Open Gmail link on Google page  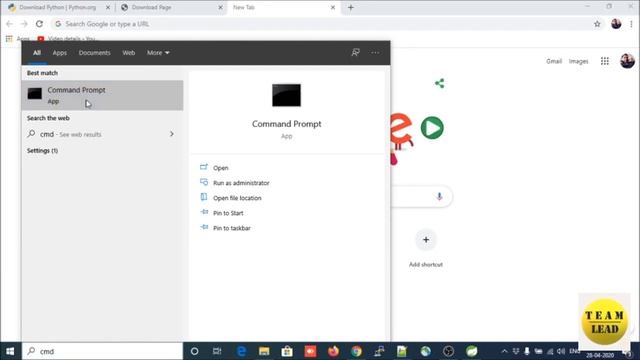point(554,61)
